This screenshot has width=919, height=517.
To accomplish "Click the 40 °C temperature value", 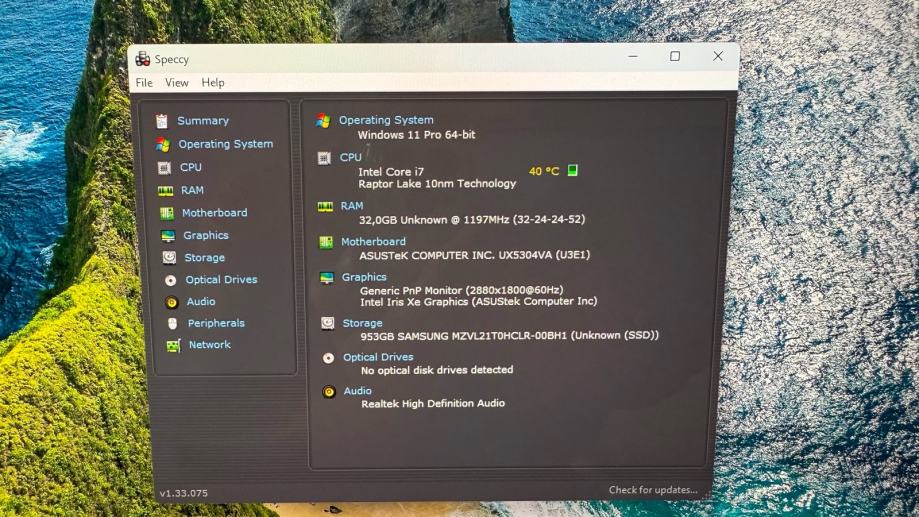I will (544, 171).
